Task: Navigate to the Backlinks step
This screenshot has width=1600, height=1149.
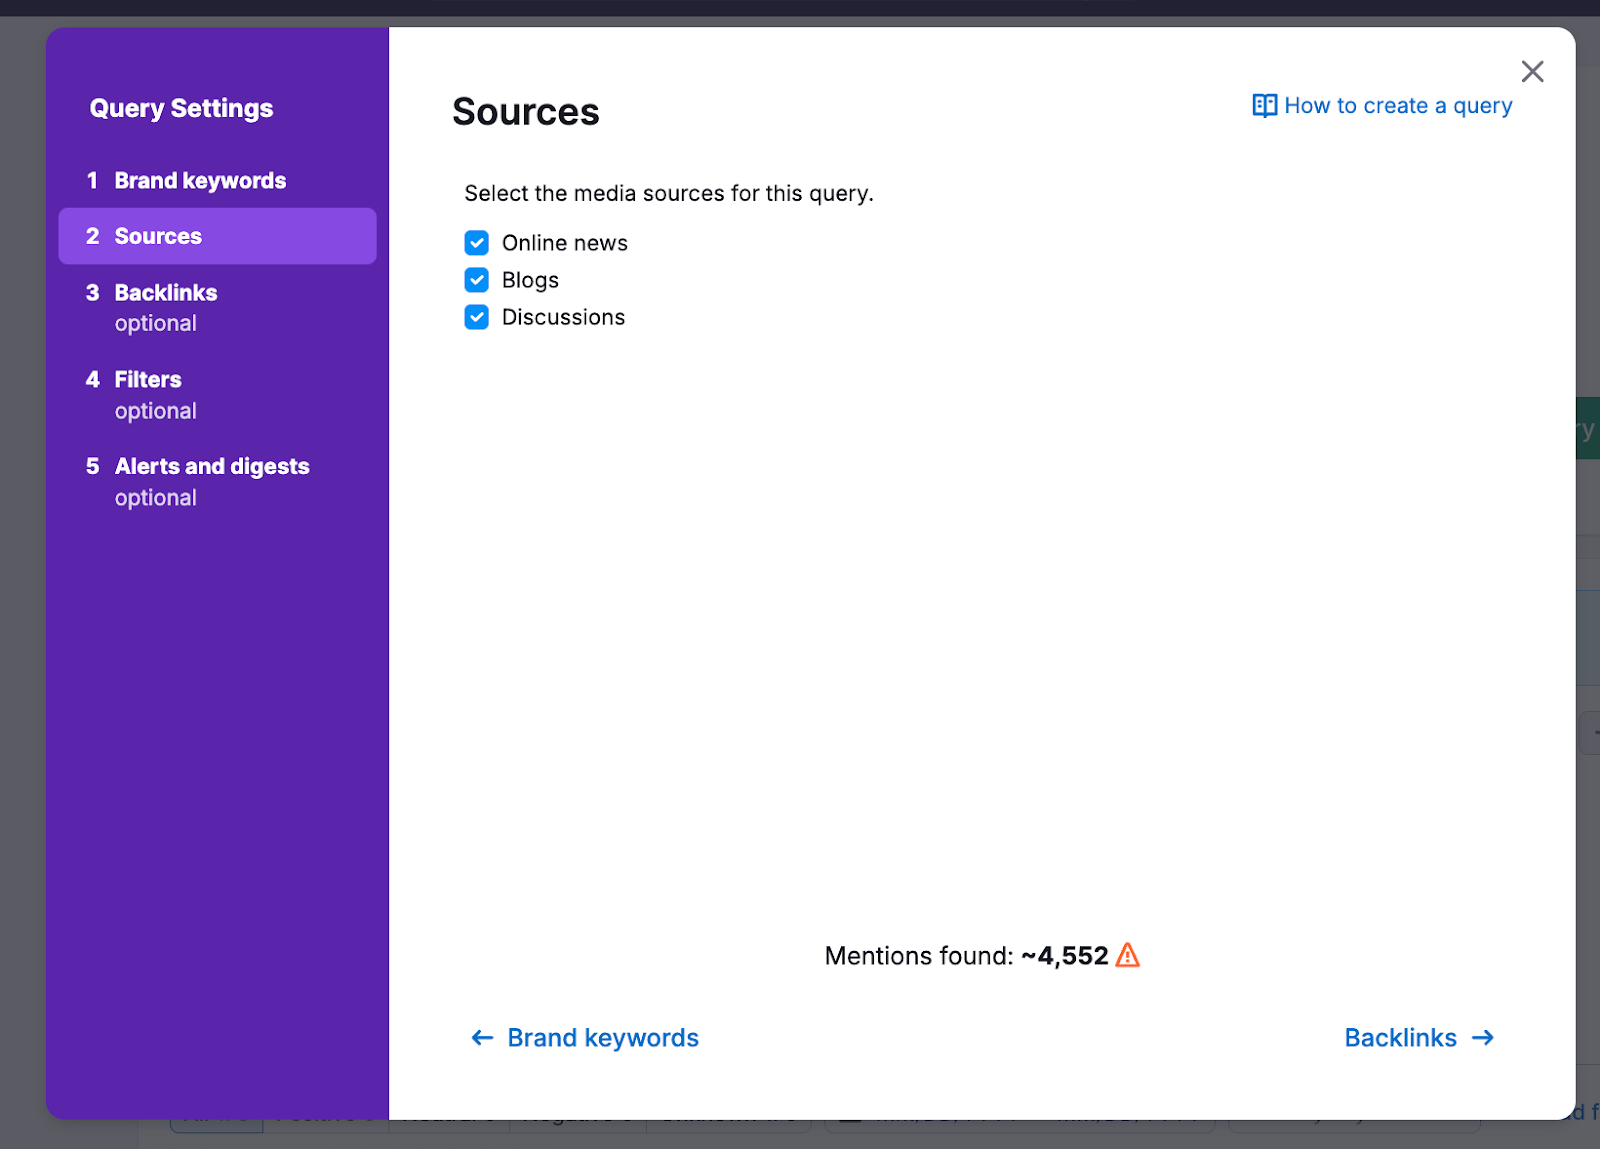Action: [165, 292]
